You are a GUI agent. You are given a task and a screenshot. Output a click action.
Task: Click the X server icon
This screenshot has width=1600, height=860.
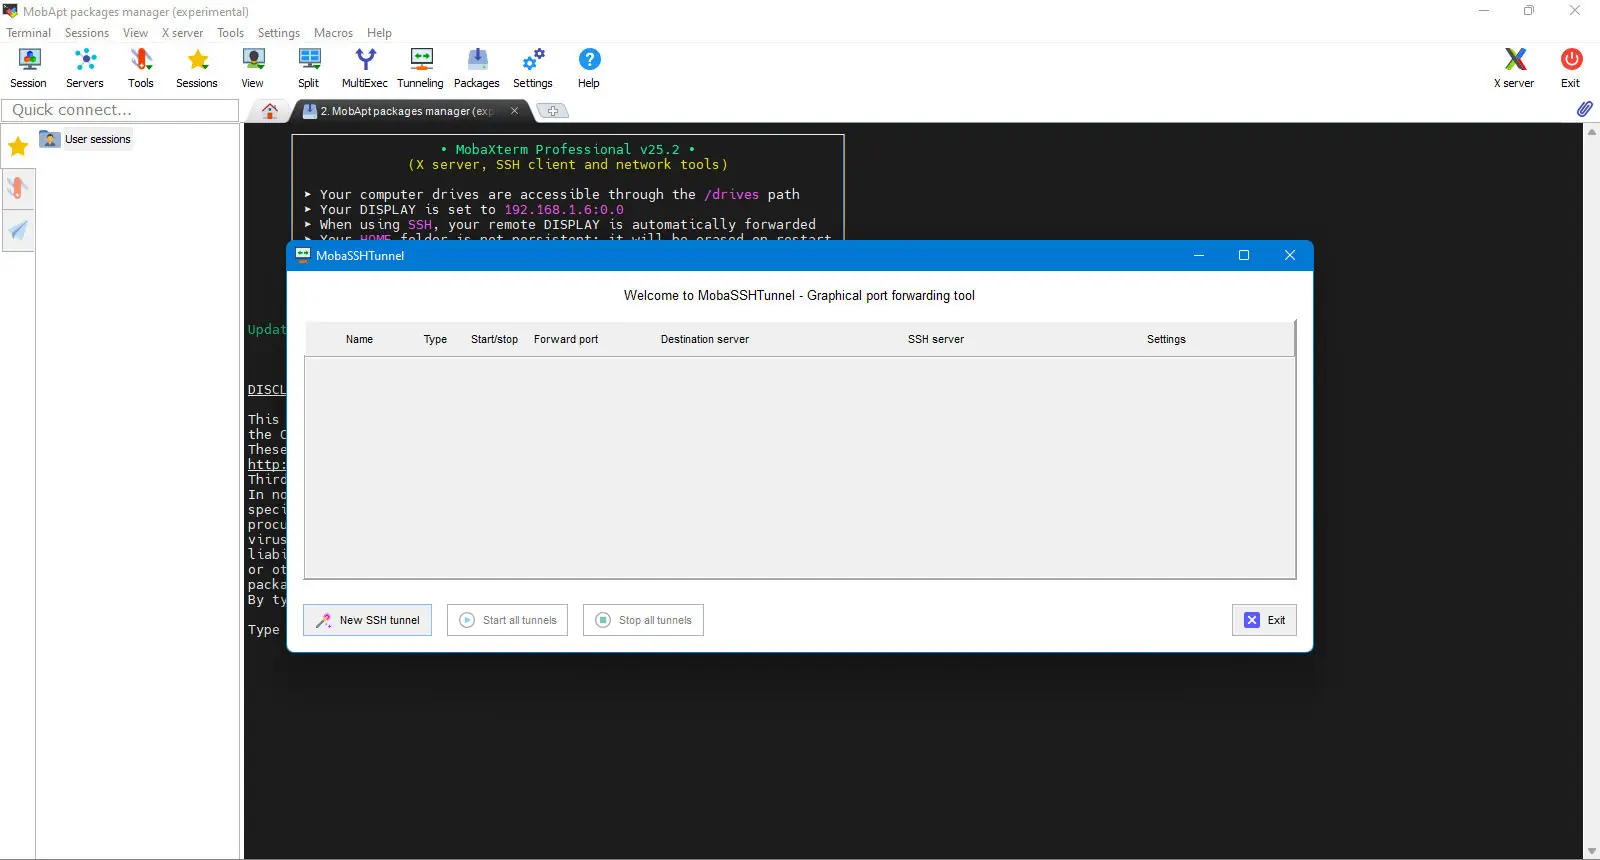coord(1514,68)
